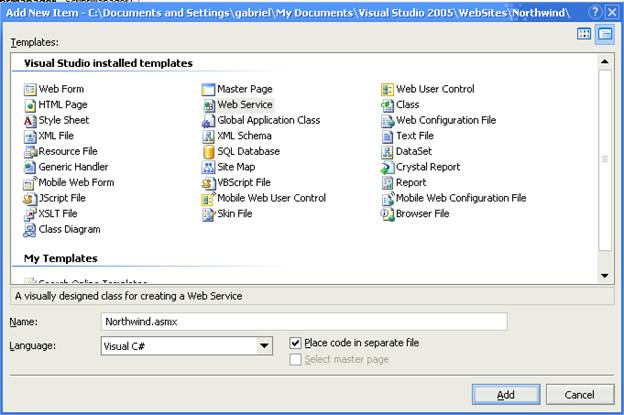Image resolution: width=624 pixels, height=415 pixels.
Task: Open the Language dropdown arrow
Action: tap(264, 346)
